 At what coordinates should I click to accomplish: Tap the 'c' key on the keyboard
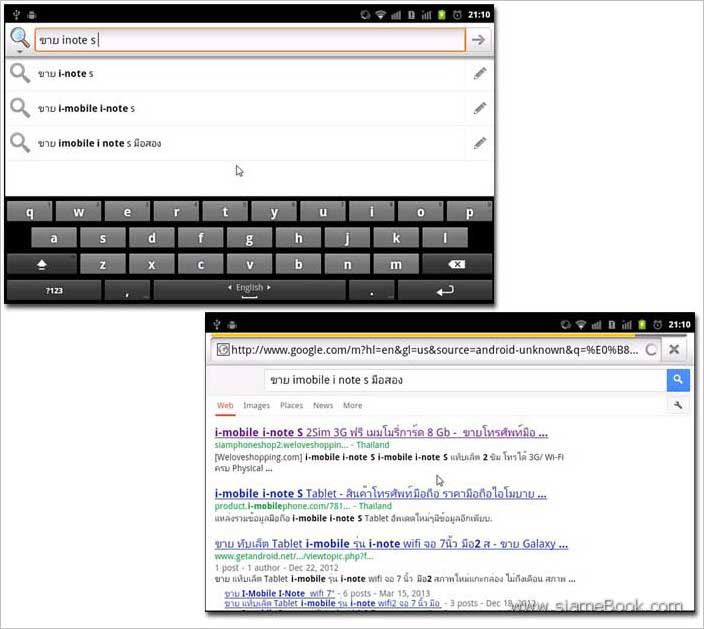point(201,264)
